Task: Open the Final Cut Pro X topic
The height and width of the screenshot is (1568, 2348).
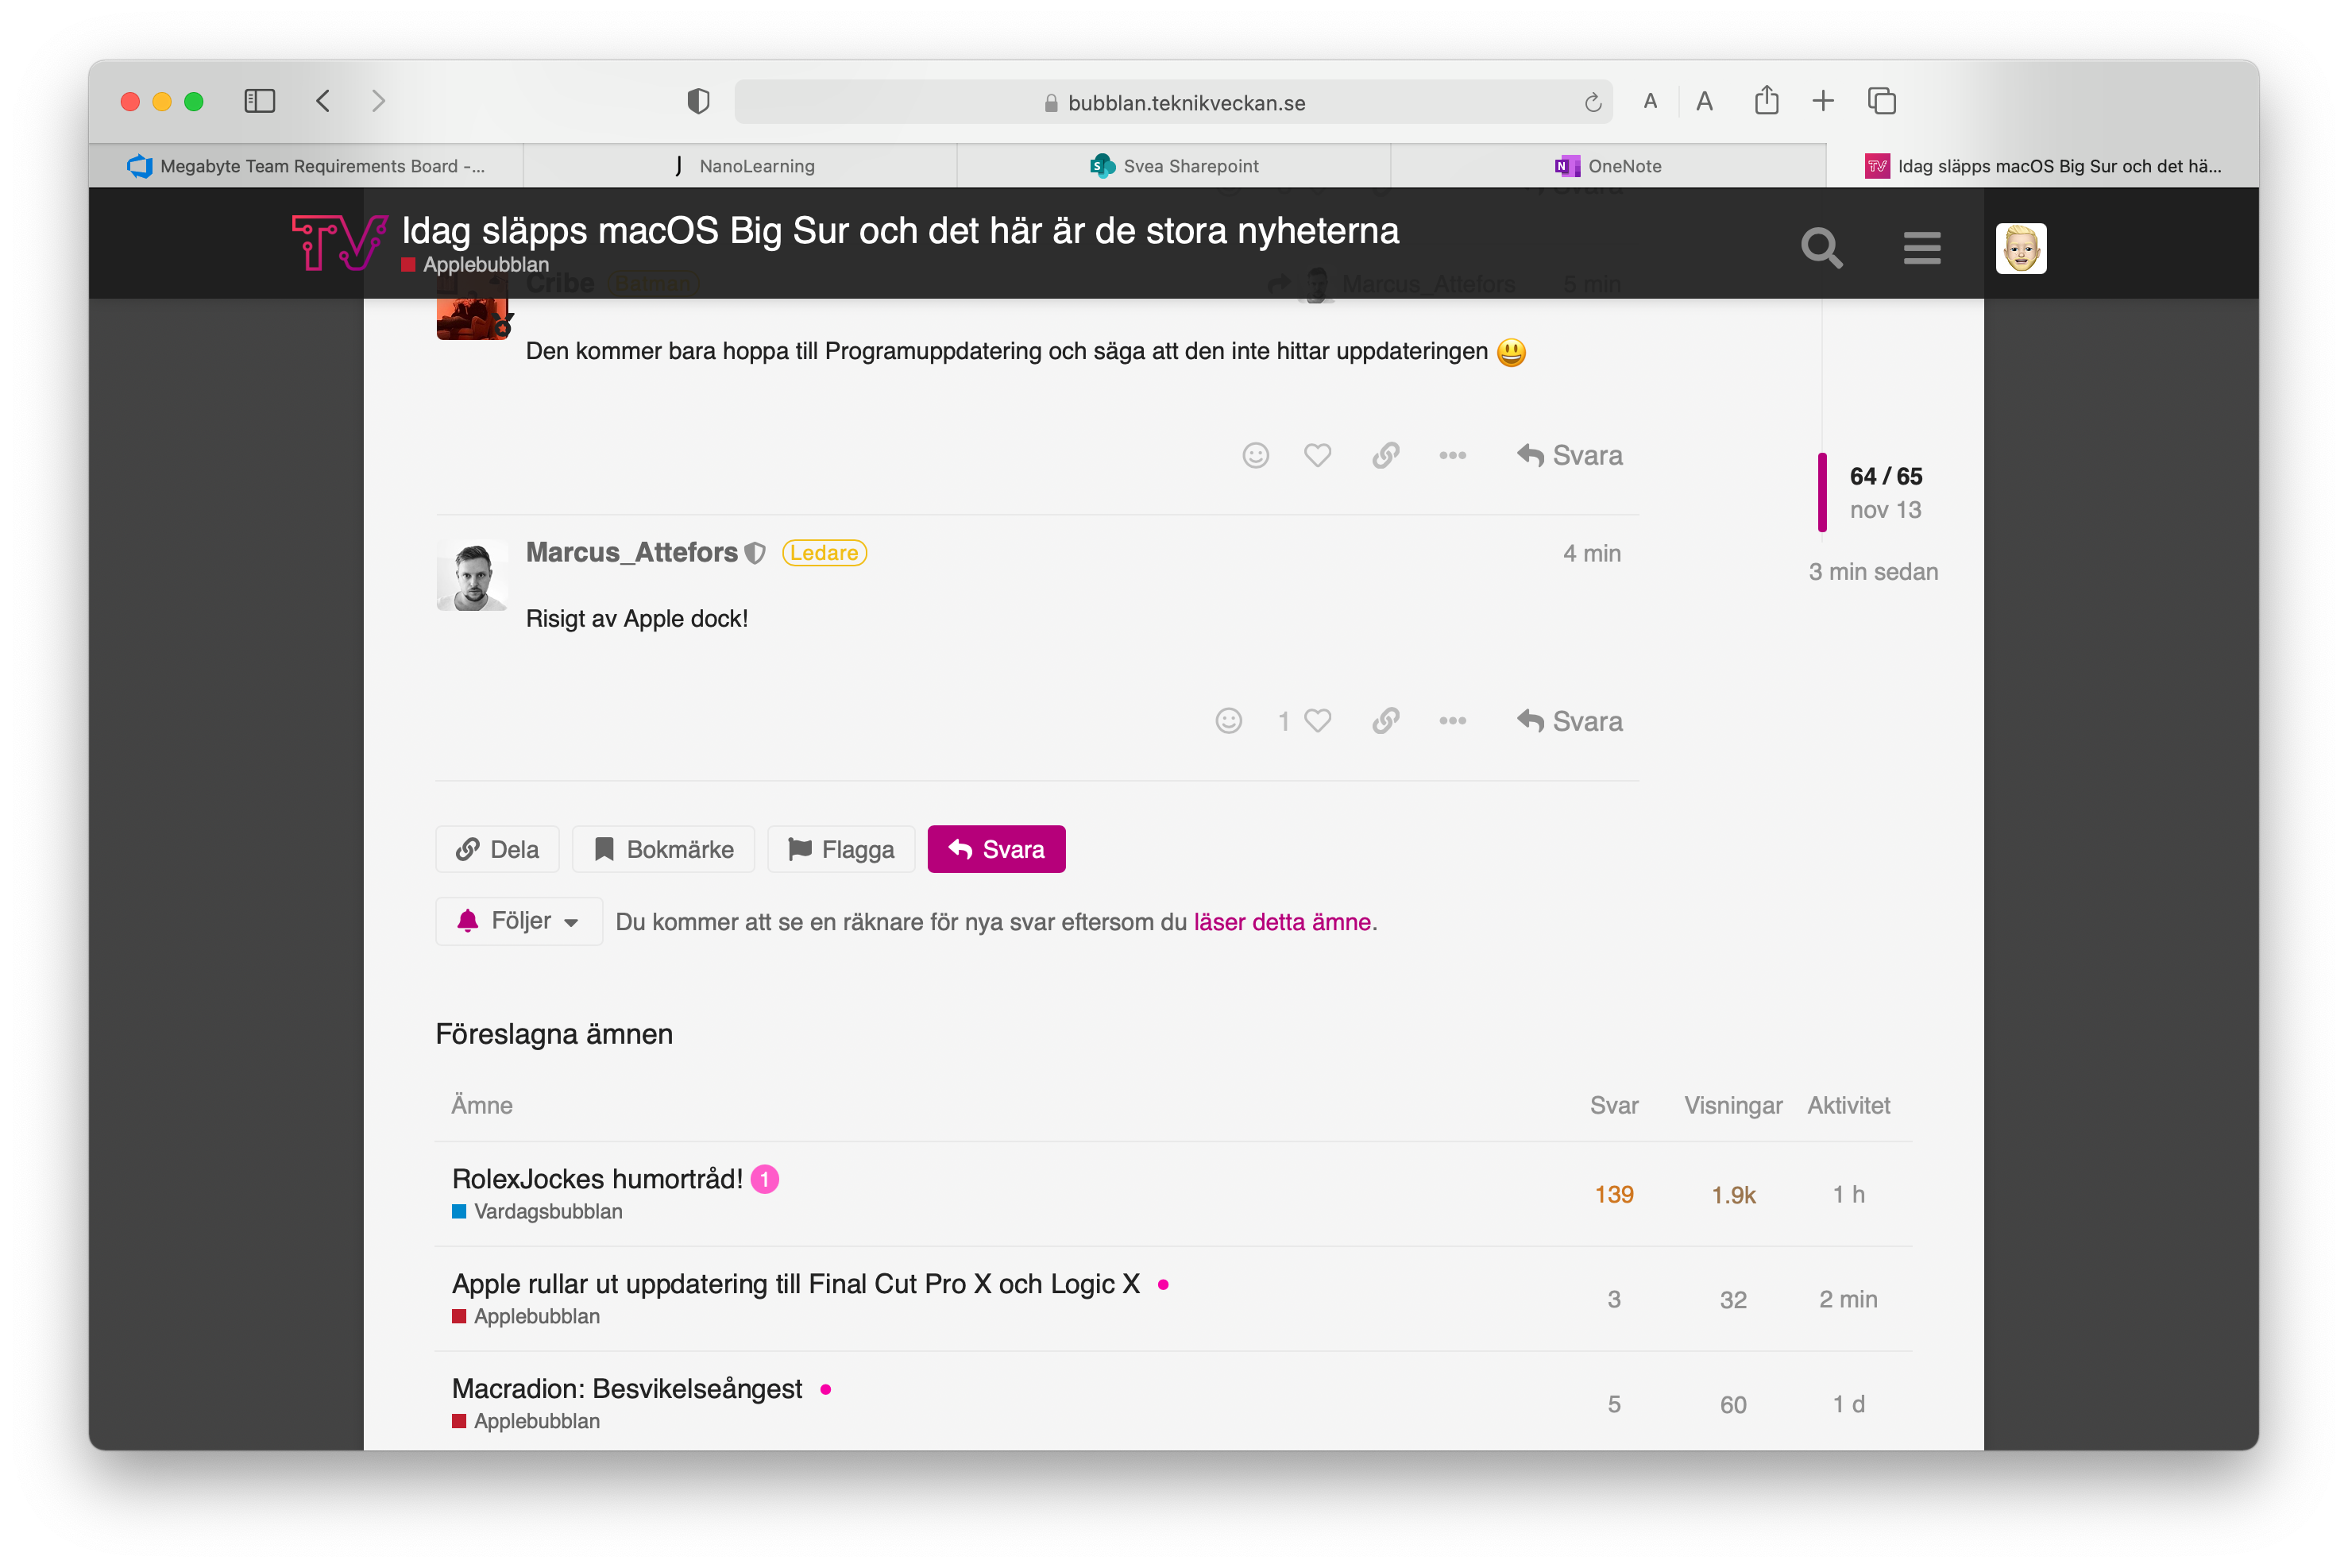Action: [x=796, y=1284]
